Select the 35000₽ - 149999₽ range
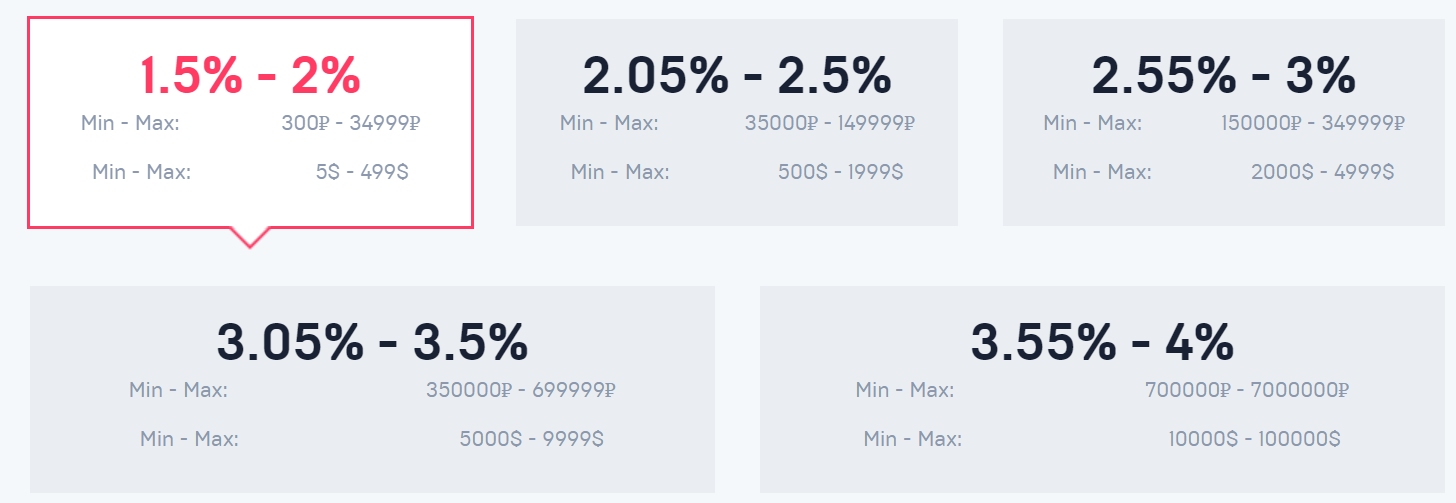Image resolution: width=1456 pixels, height=503 pixels. (x=830, y=123)
